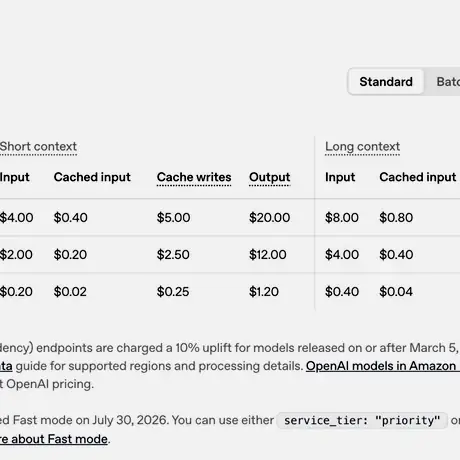Click the Long context Input column header
460x460 pixels.
pos(340,177)
